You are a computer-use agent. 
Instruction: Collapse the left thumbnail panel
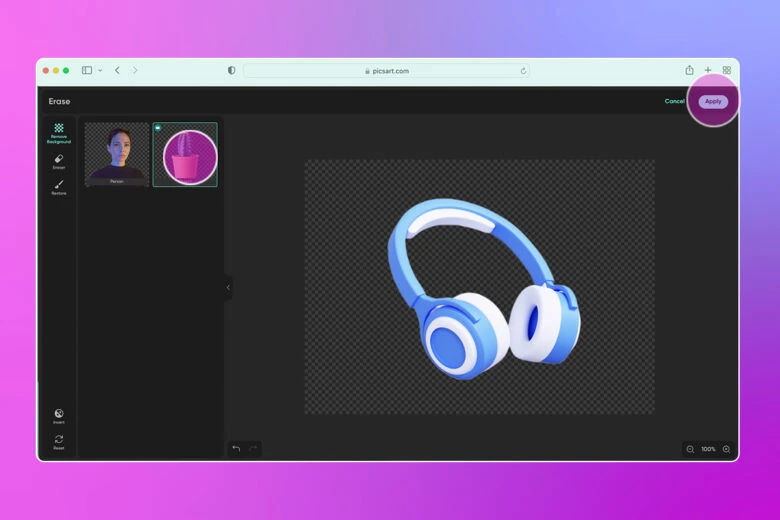click(x=228, y=288)
